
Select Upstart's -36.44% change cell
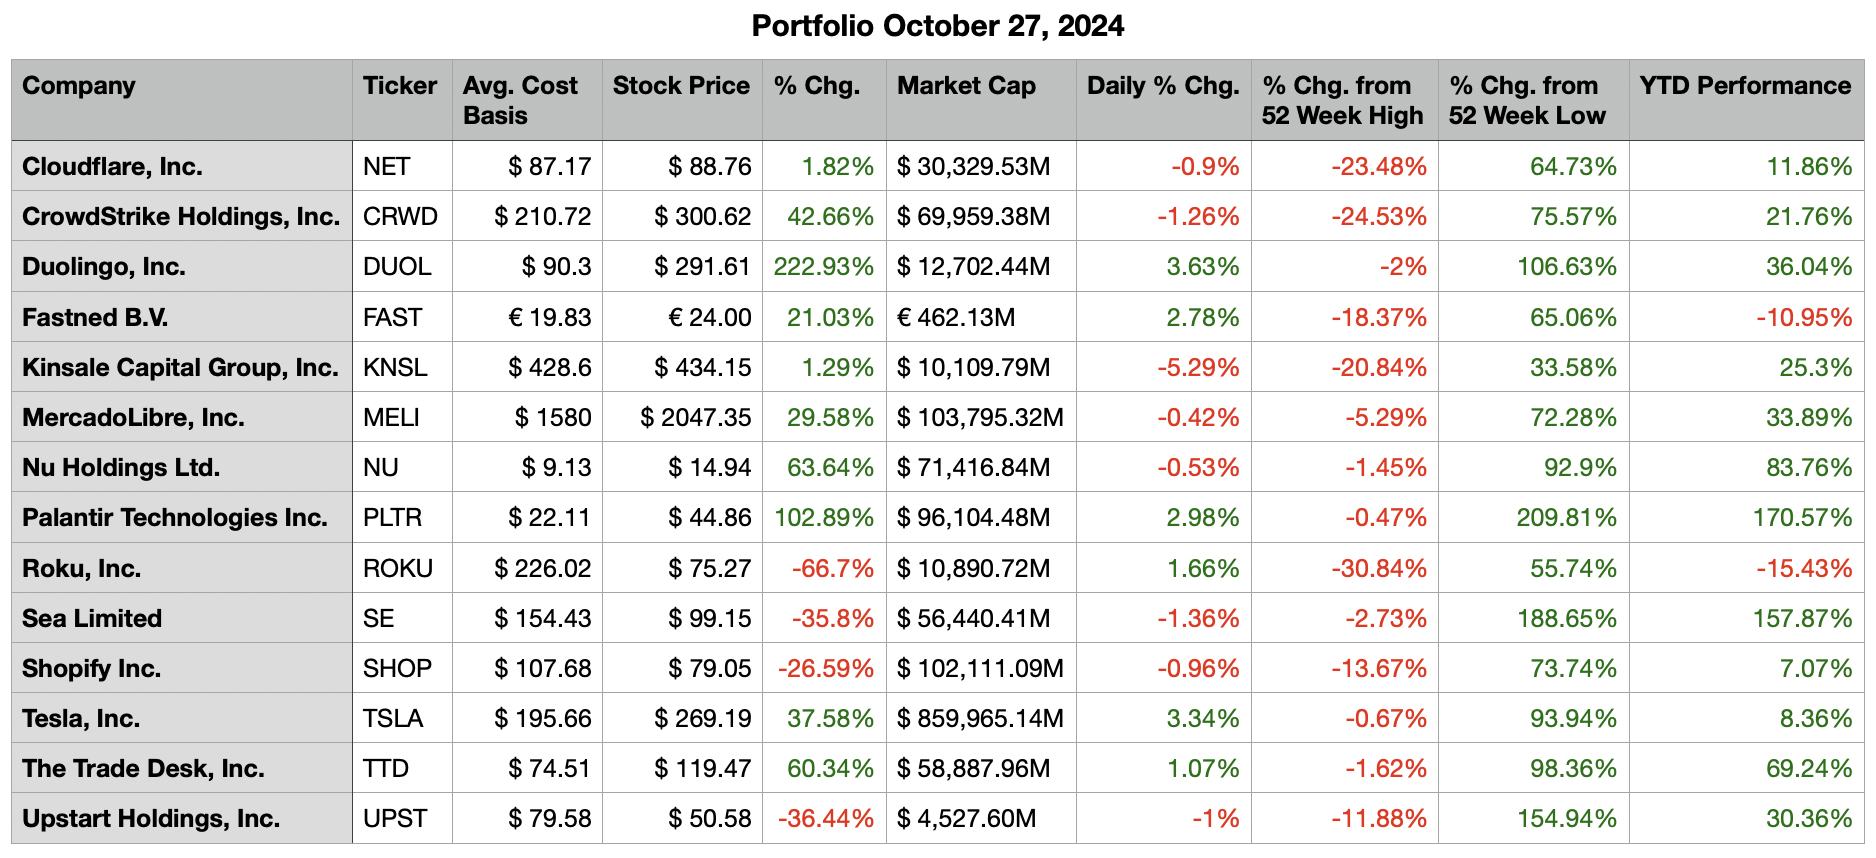(x=826, y=819)
